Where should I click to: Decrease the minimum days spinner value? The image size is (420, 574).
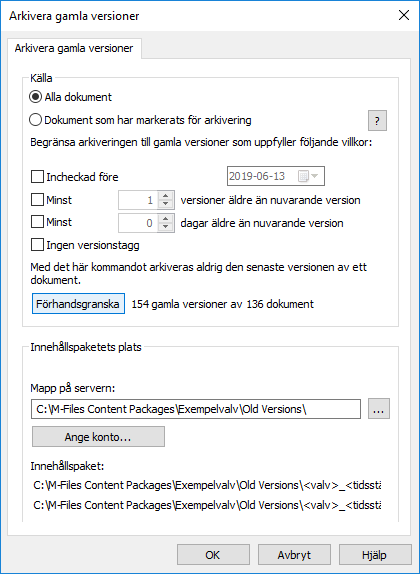pyautogui.click(x=166, y=227)
